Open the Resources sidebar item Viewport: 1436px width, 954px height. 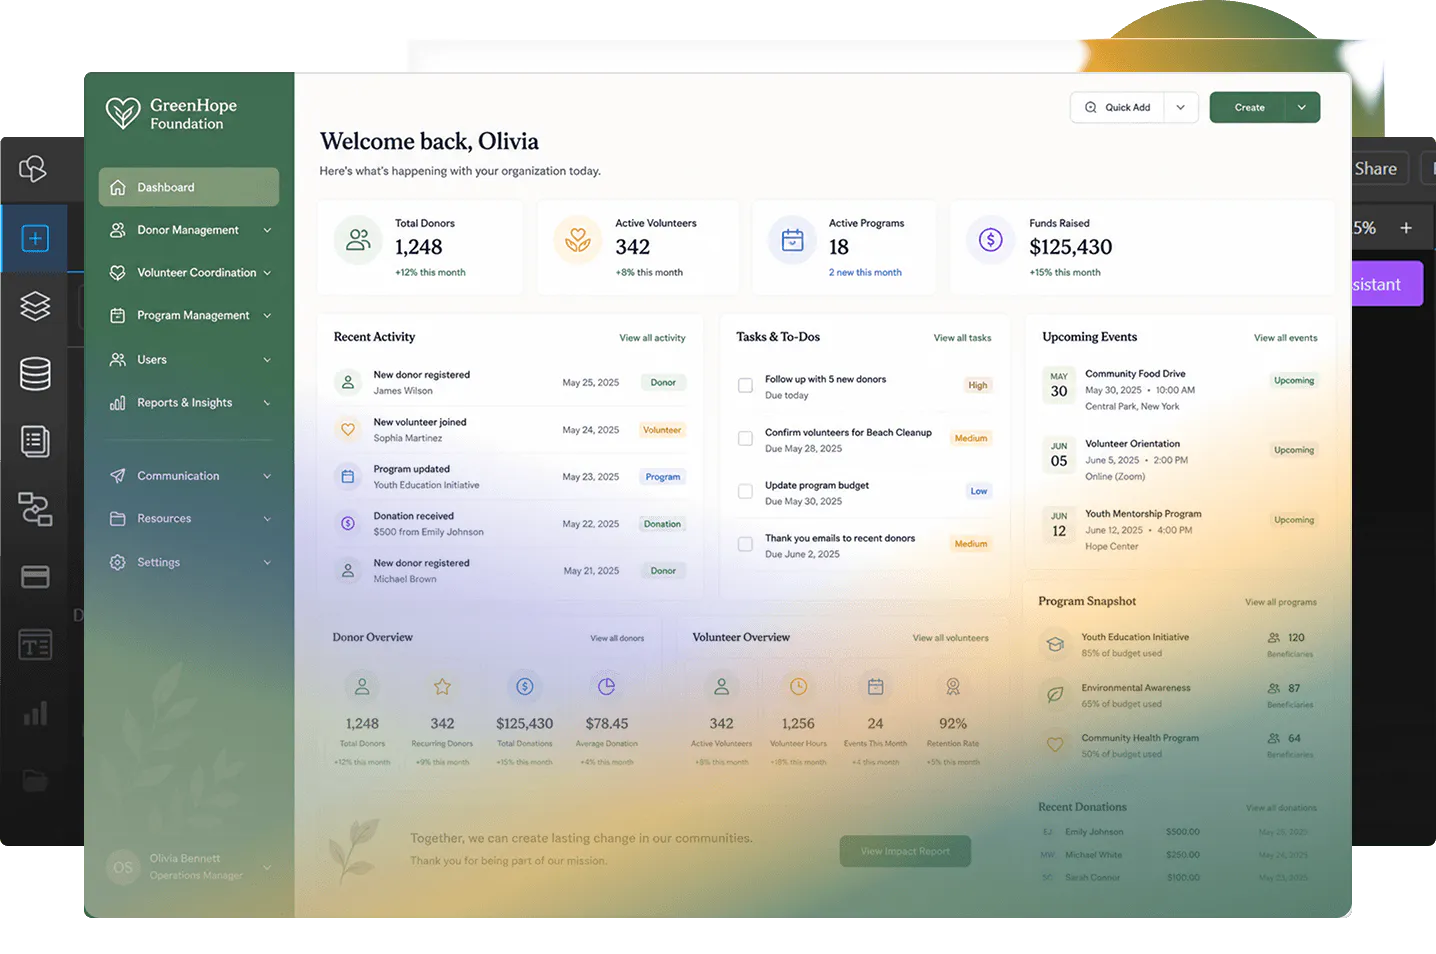189,519
